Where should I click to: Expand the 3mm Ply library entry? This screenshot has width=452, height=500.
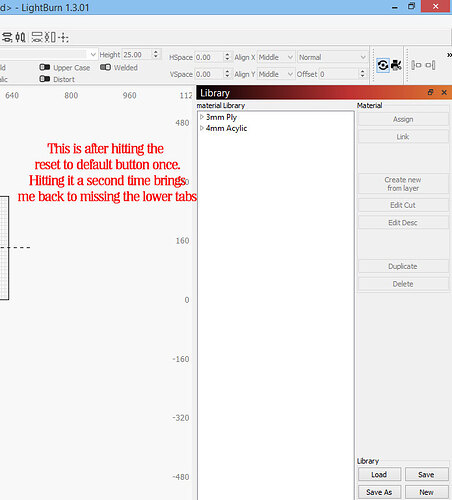(202, 117)
